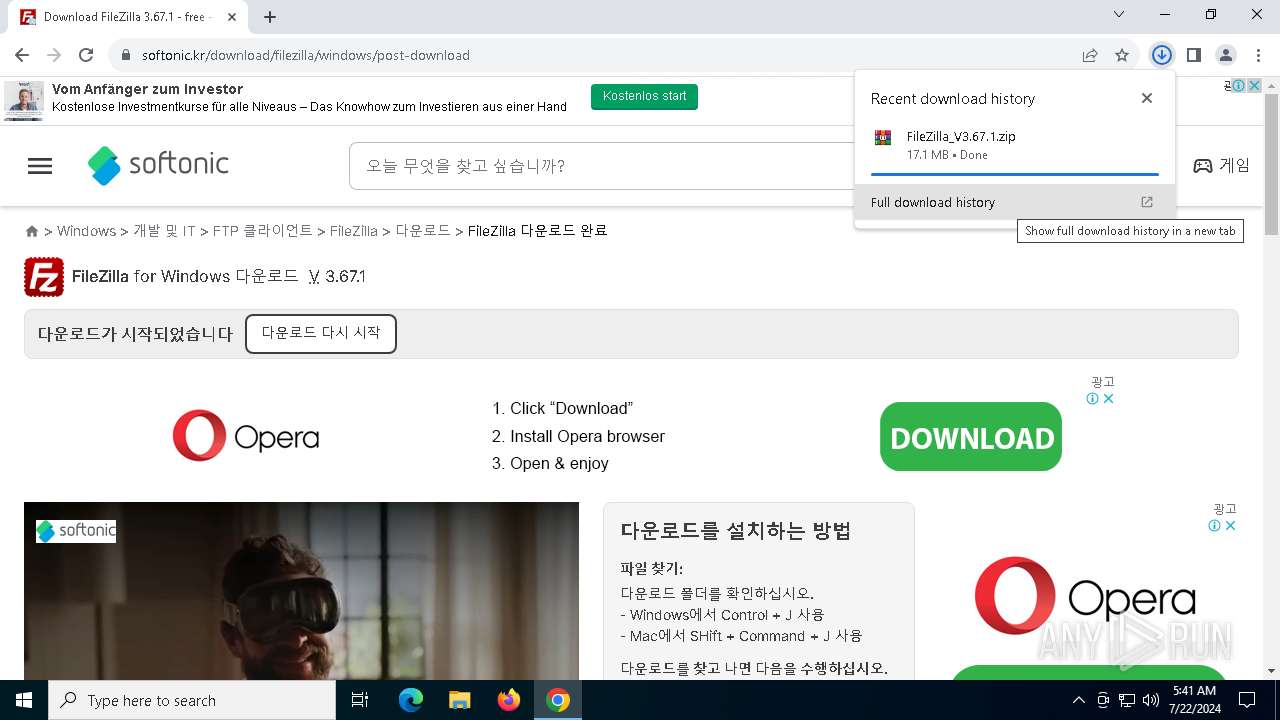The image size is (1280, 720).
Task: Click the Type here to search box
Action: coord(192,700)
